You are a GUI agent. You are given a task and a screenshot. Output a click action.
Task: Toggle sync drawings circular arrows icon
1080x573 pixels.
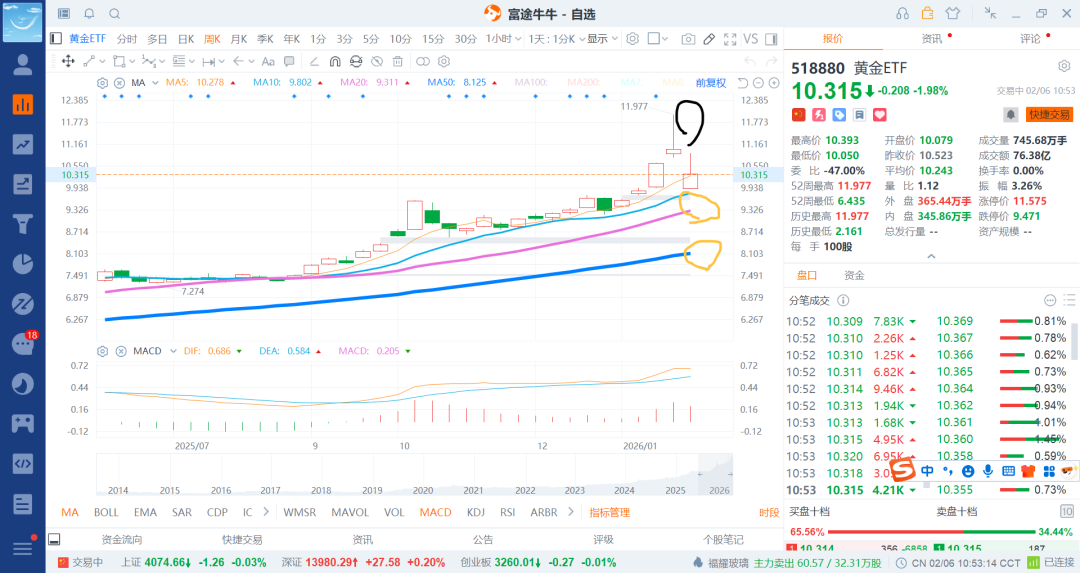click(355, 61)
